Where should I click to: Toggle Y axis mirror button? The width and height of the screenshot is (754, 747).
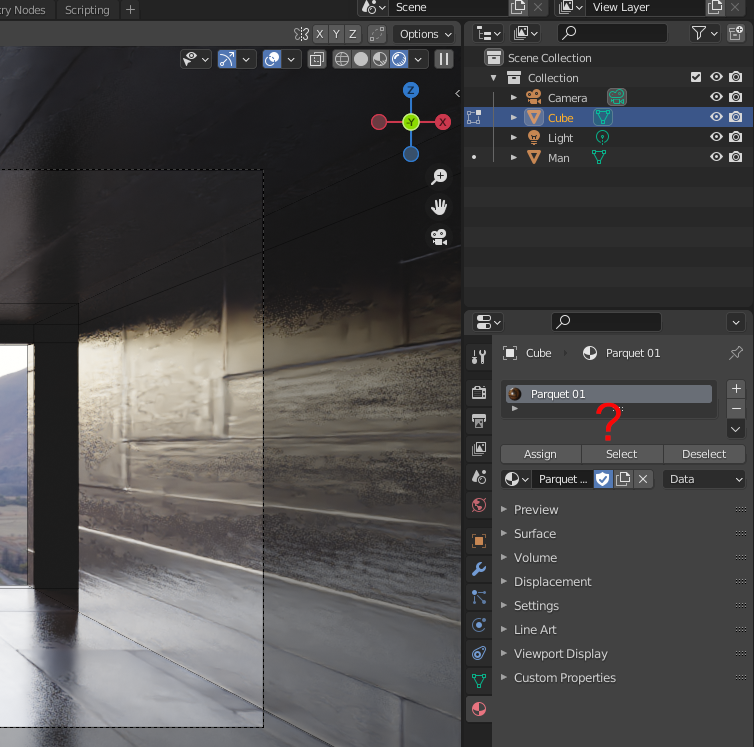[x=336, y=34]
